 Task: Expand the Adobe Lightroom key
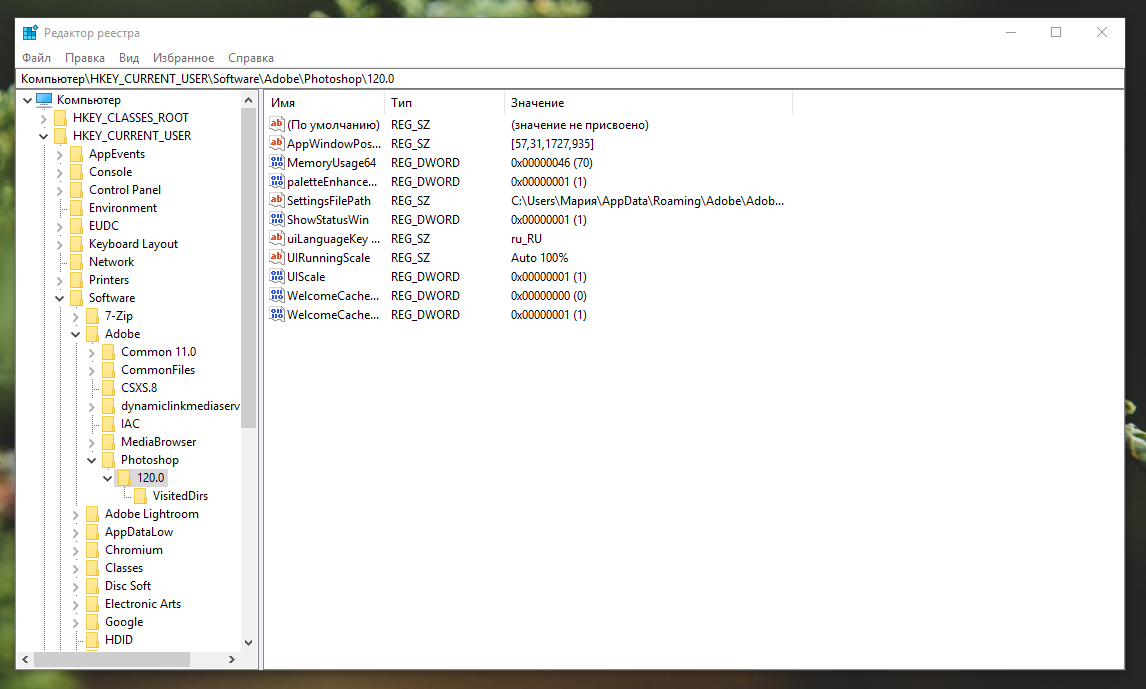76,514
